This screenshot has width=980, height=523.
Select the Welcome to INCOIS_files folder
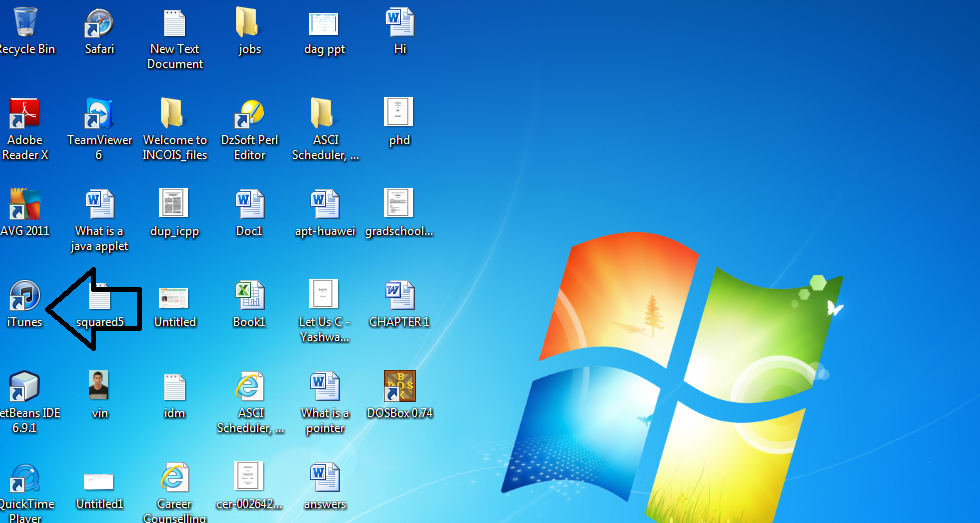point(172,112)
